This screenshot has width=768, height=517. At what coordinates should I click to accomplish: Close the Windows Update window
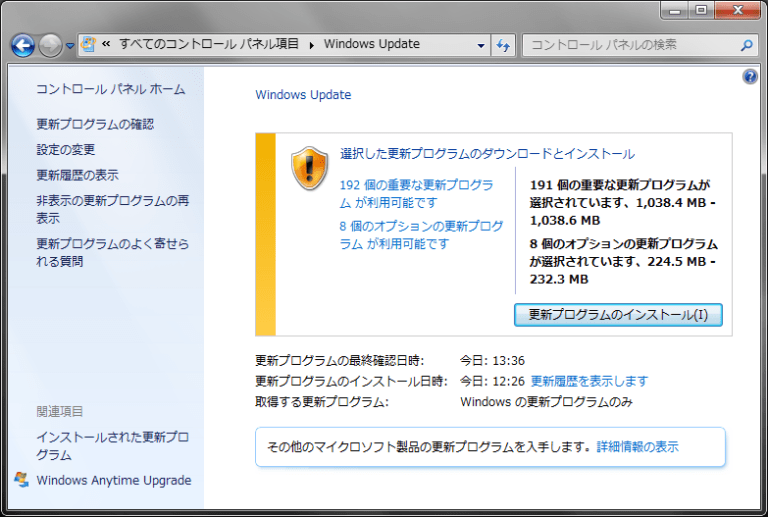click(738, 10)
